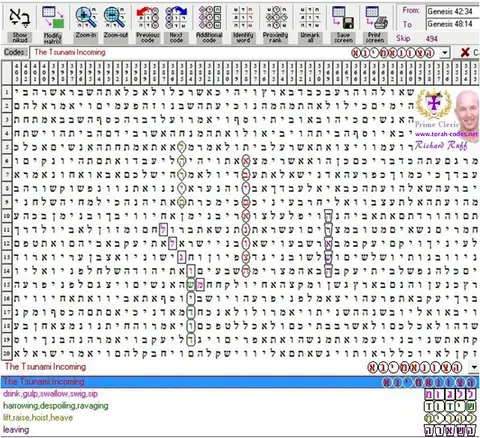Select 'harrowing,despoiling,ravaging' code row
The height and width of the screenshot is (438, 480).
tap(240, 406)
